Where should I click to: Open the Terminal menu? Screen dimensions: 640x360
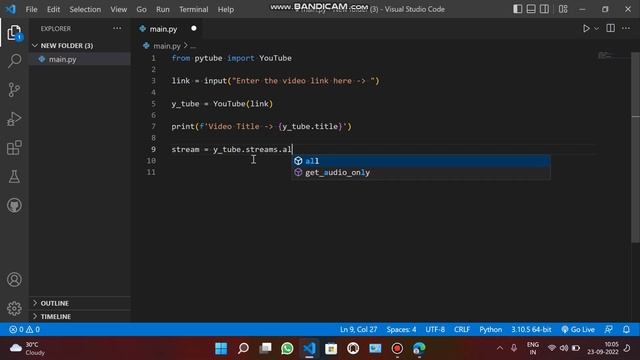(x=193, y=9)
